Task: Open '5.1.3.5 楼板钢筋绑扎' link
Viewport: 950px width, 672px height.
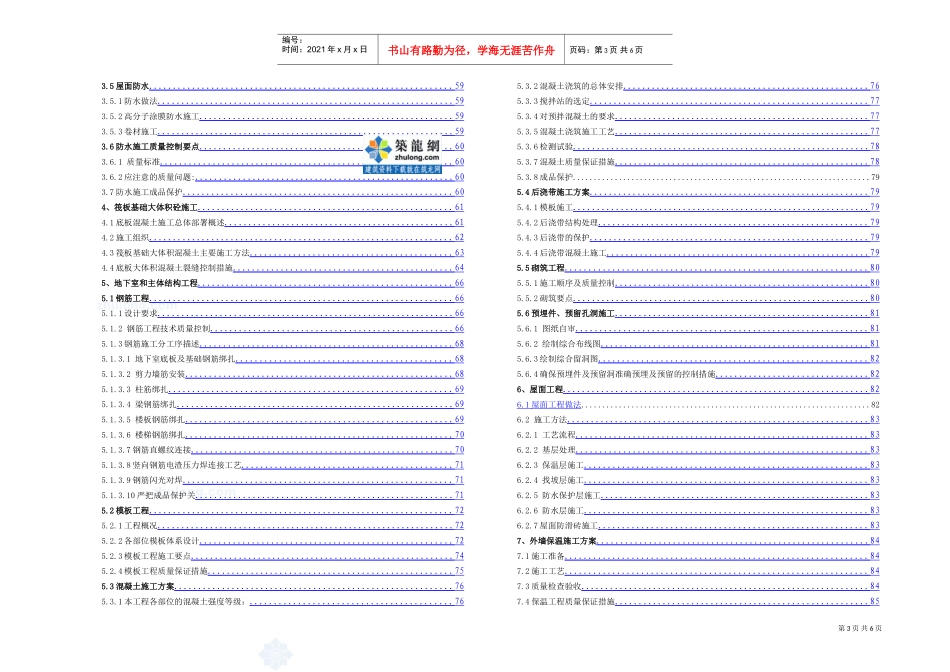Action: 282,419
